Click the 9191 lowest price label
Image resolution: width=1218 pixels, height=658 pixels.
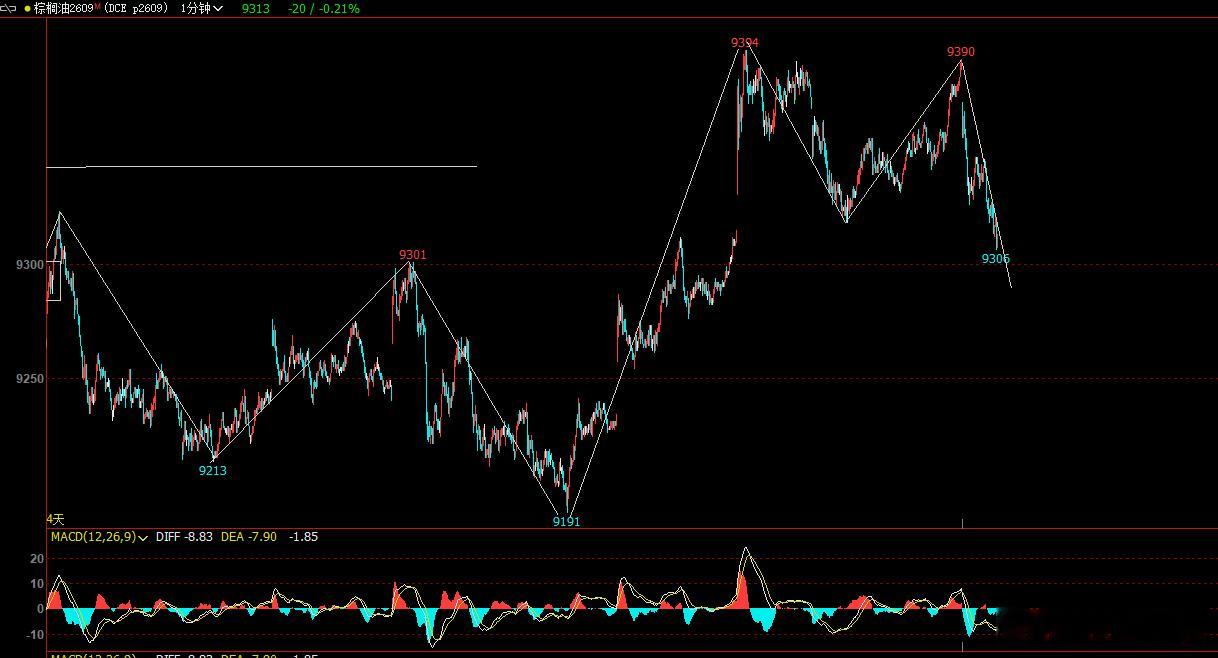point(566,521)
